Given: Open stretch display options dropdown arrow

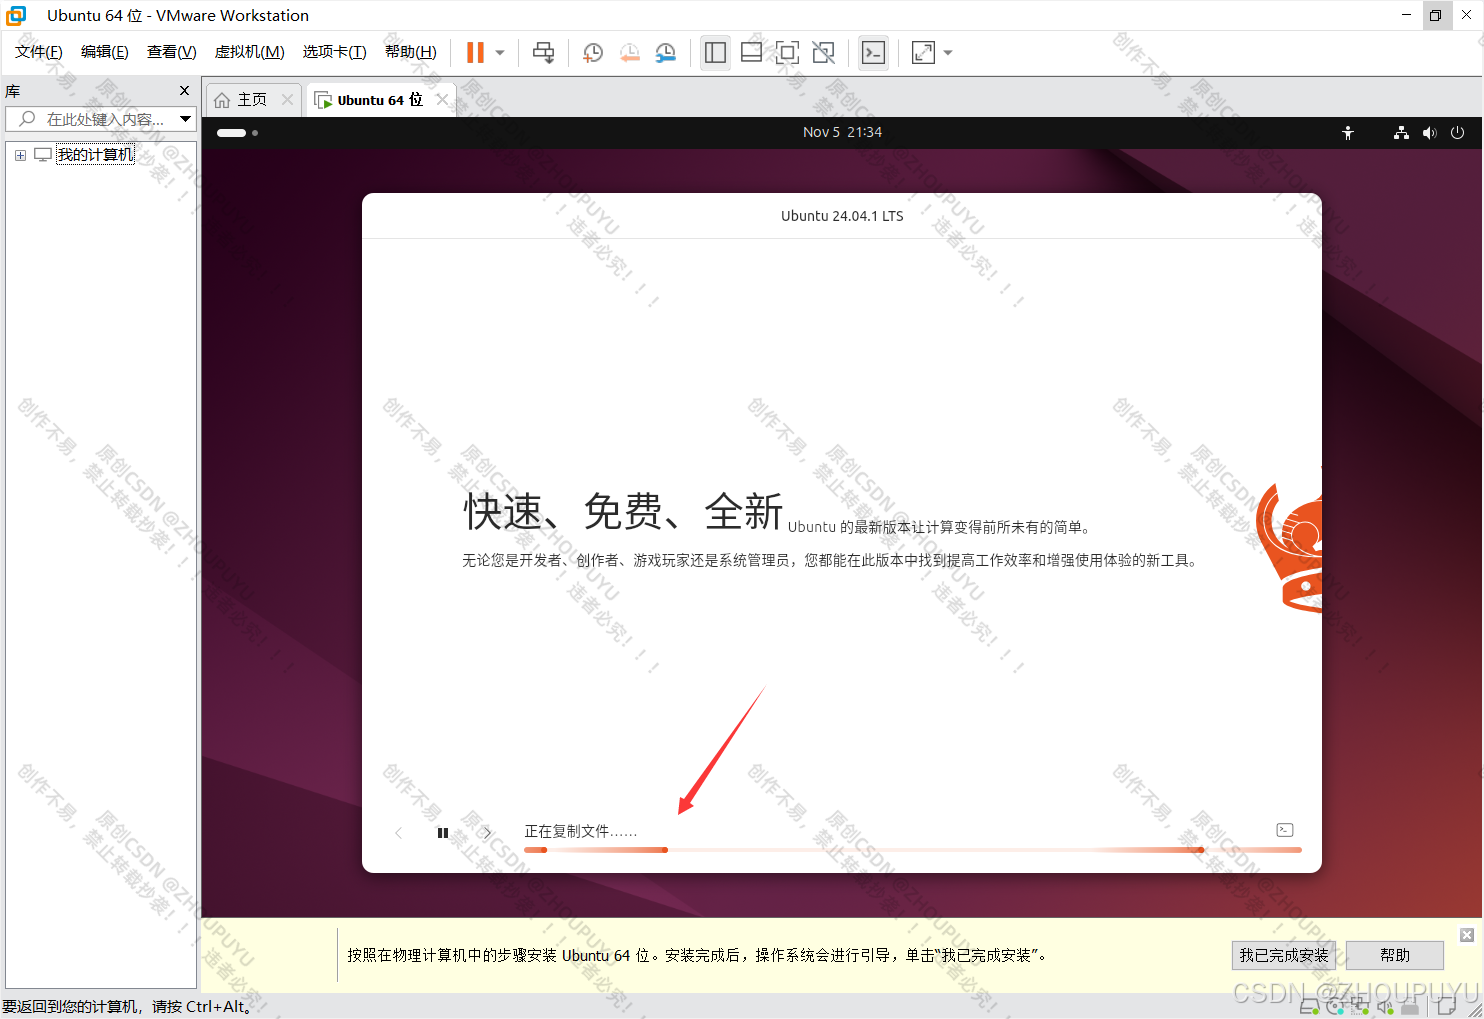Looking at the screenshot, I should pyautogui.click(x=948, y=53).
